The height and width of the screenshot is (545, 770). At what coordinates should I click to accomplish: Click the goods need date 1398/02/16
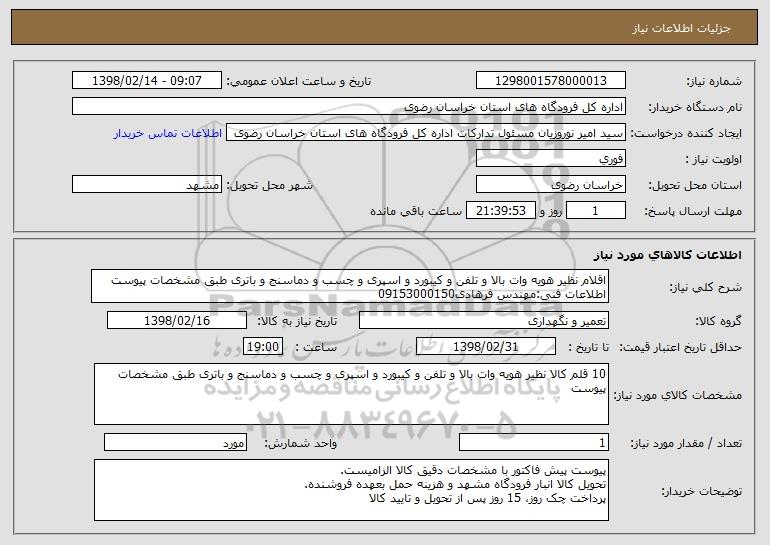click(177, 321)
